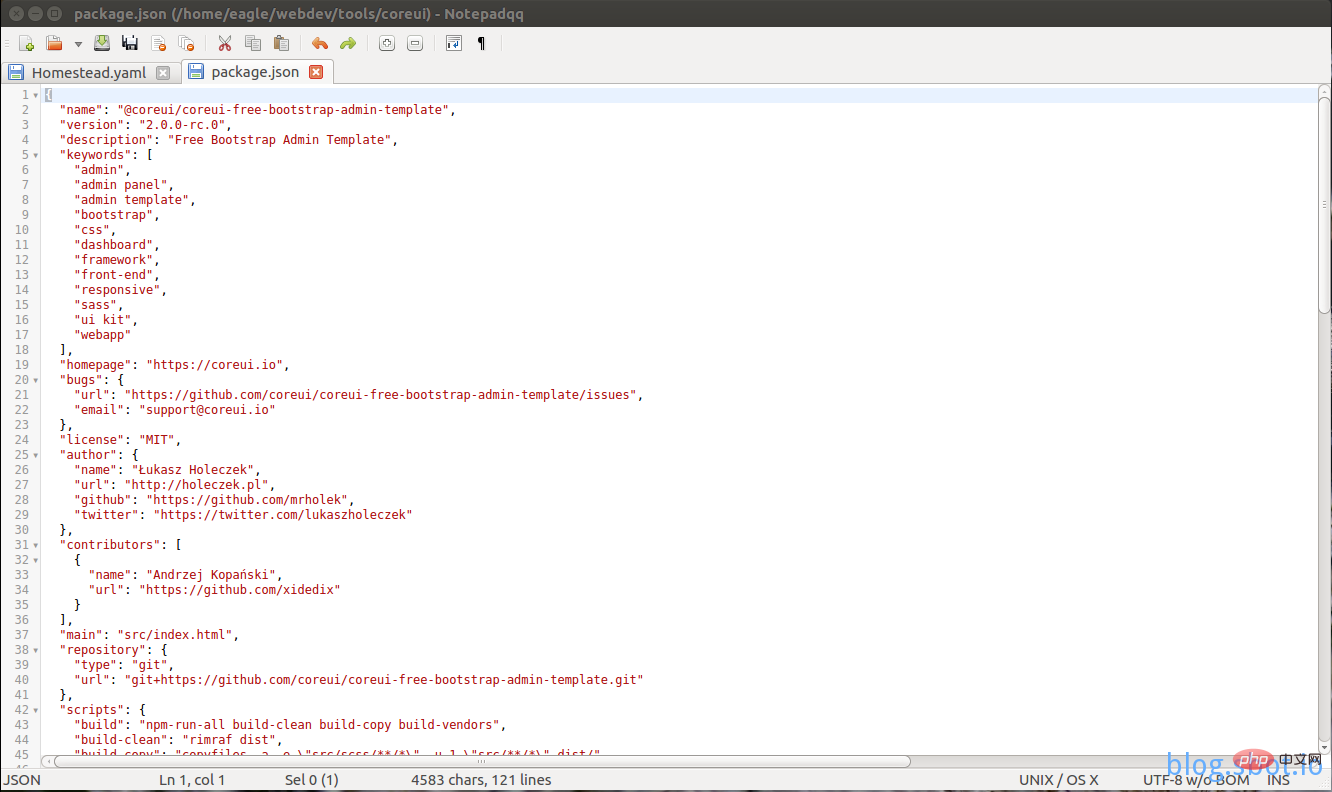Toggle show all characters pilcrow icon
Viewport: 1332px width, 792px height.
point(481,43)
